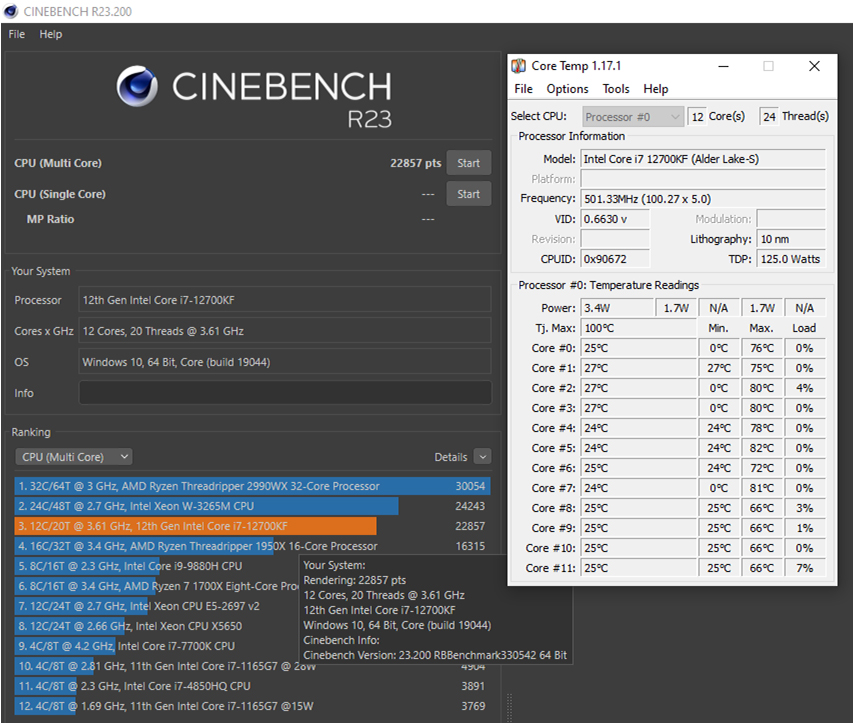Close the Core Temp window
This screenshot has height=723, width=853.
click(814, 66)
